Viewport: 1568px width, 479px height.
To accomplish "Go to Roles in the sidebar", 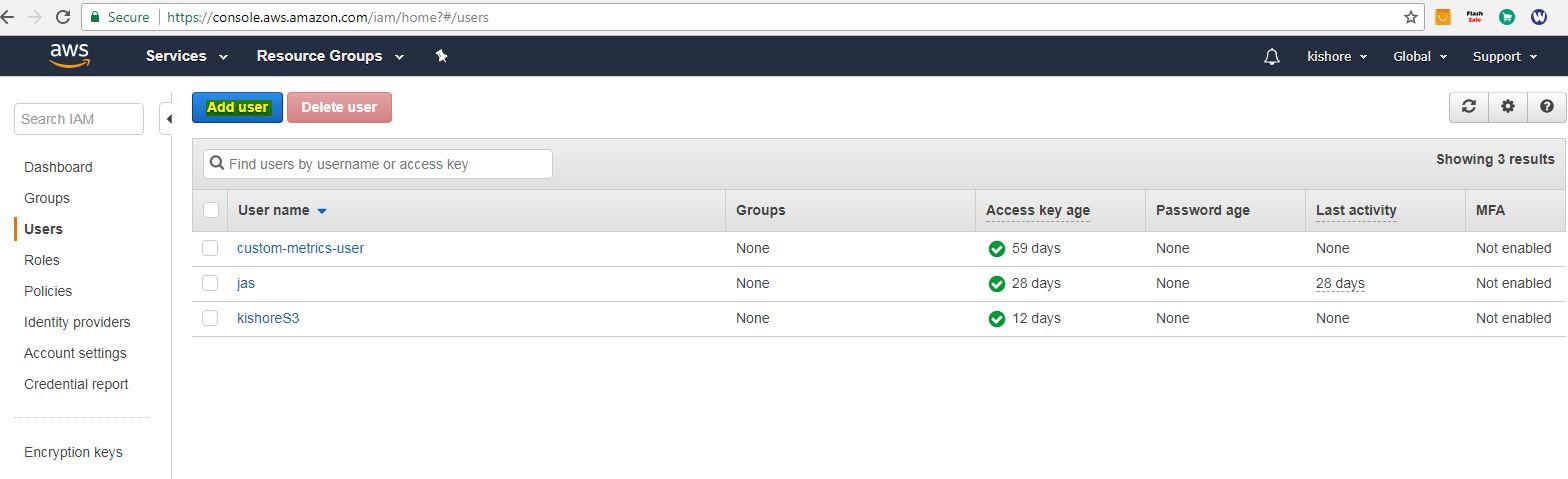I will (x=42, y=260).
